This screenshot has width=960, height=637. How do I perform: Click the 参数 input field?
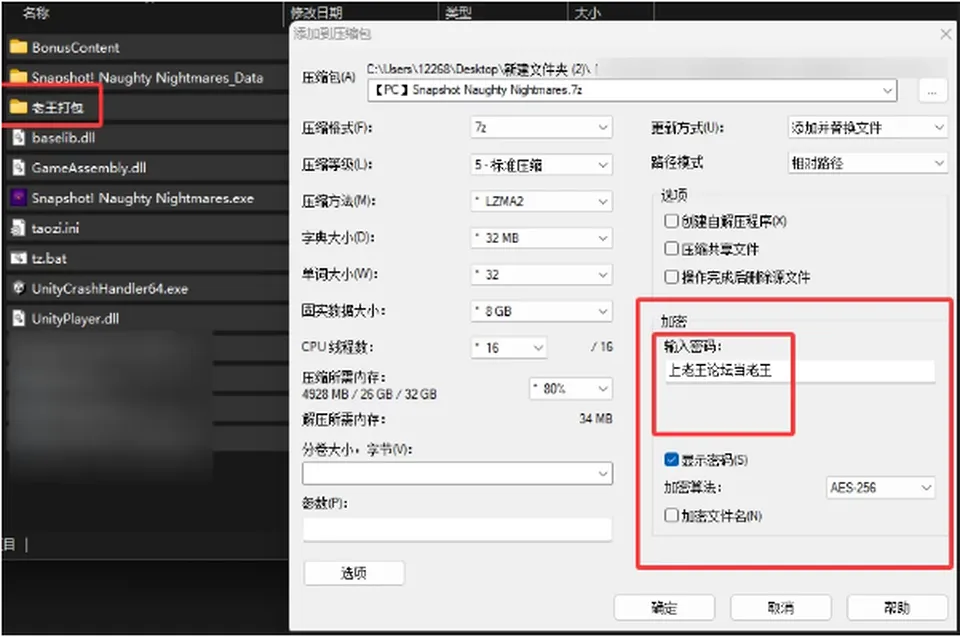coord(457,529)
